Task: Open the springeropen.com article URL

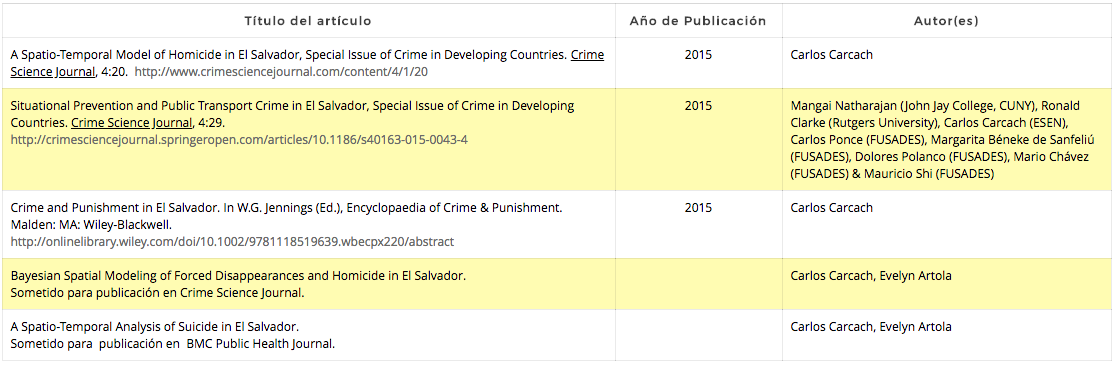Action: (x=239, y=140)
